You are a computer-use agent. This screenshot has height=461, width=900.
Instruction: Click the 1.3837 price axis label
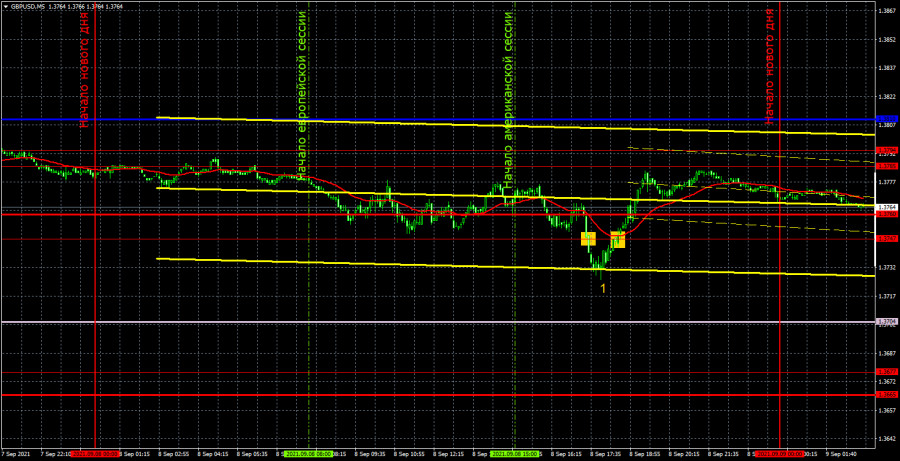pos(886,68)
